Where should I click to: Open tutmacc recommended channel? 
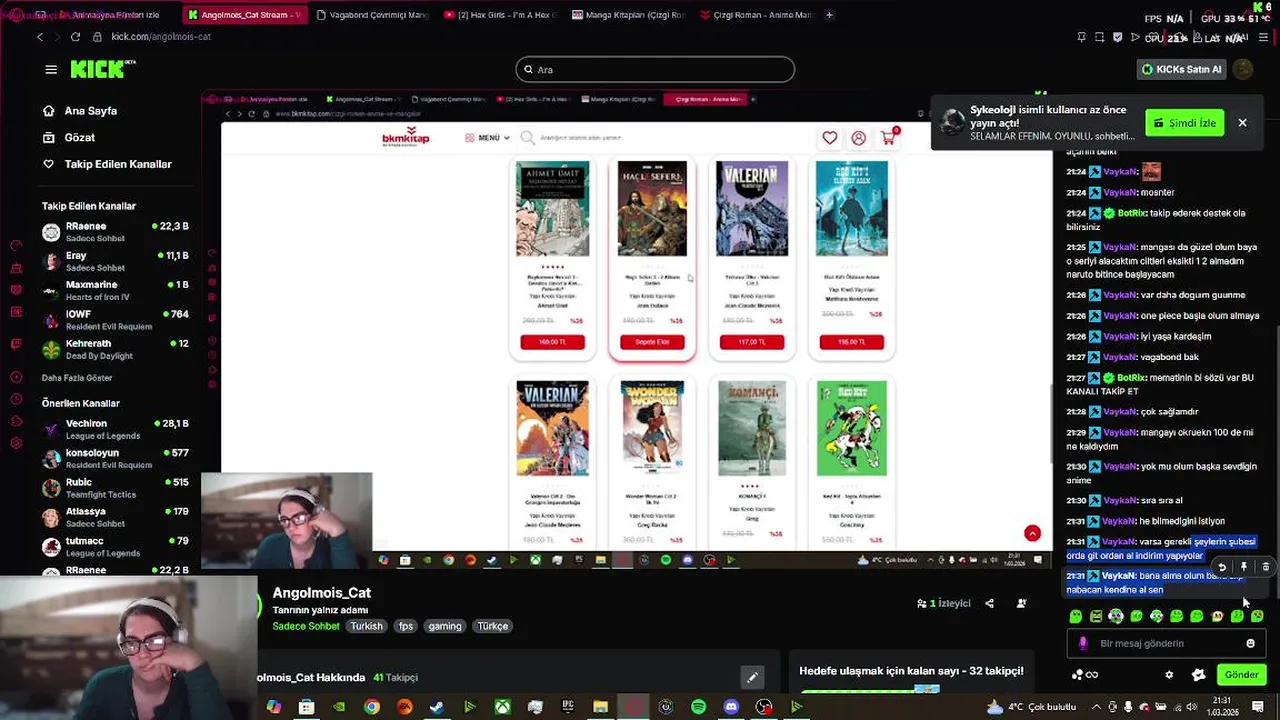click(x=115, y=546)
